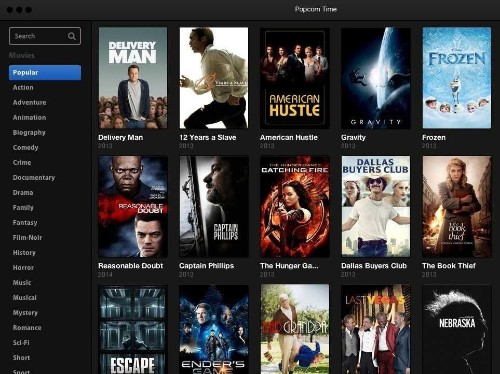
Task: Choose the Nebraska movie poster
Action: (x=457, y=329)
